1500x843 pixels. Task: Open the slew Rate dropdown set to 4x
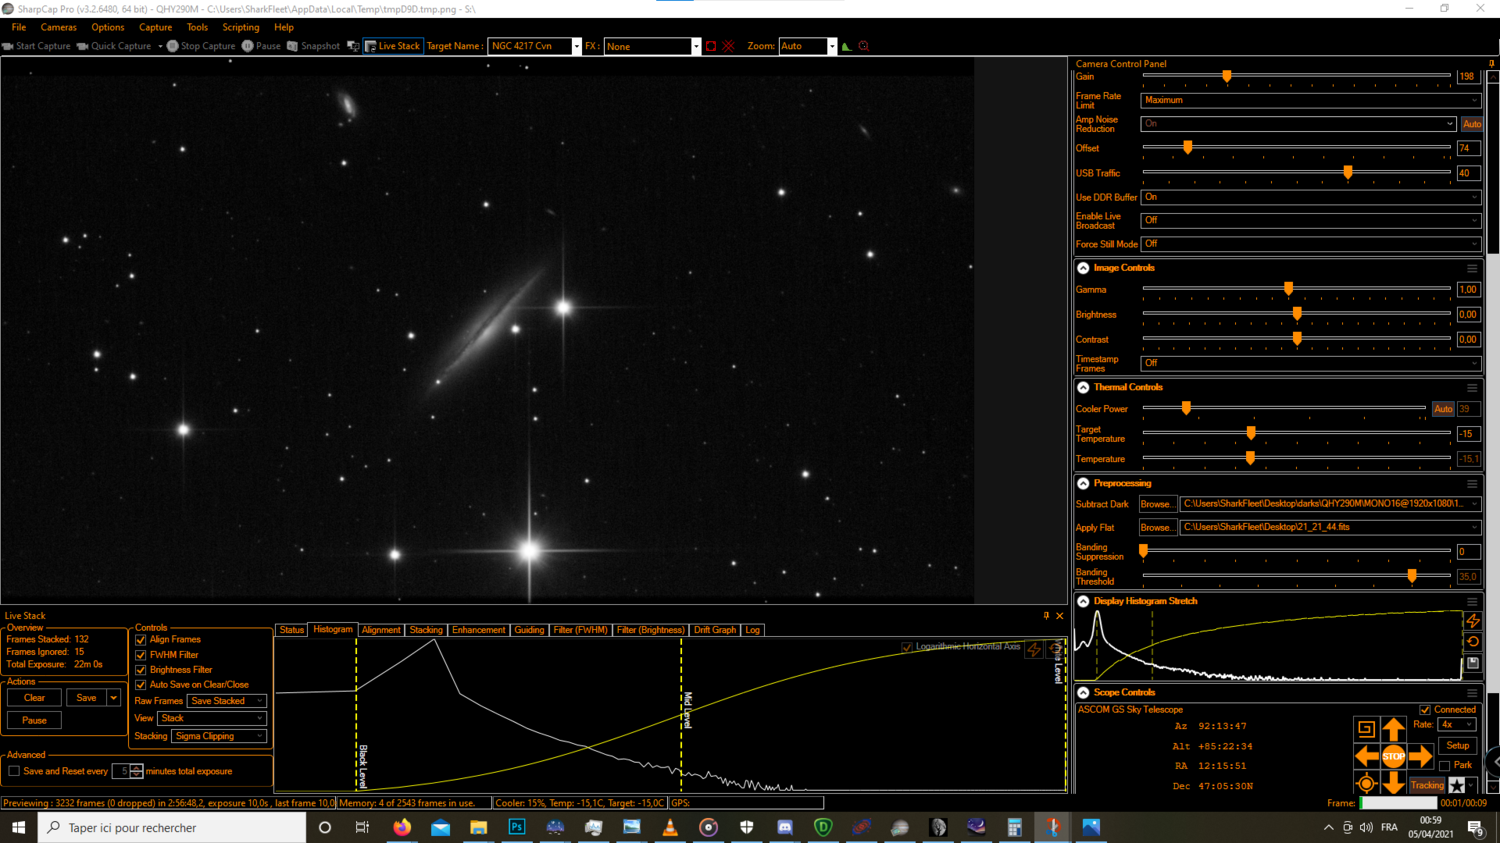(1455, 723)
